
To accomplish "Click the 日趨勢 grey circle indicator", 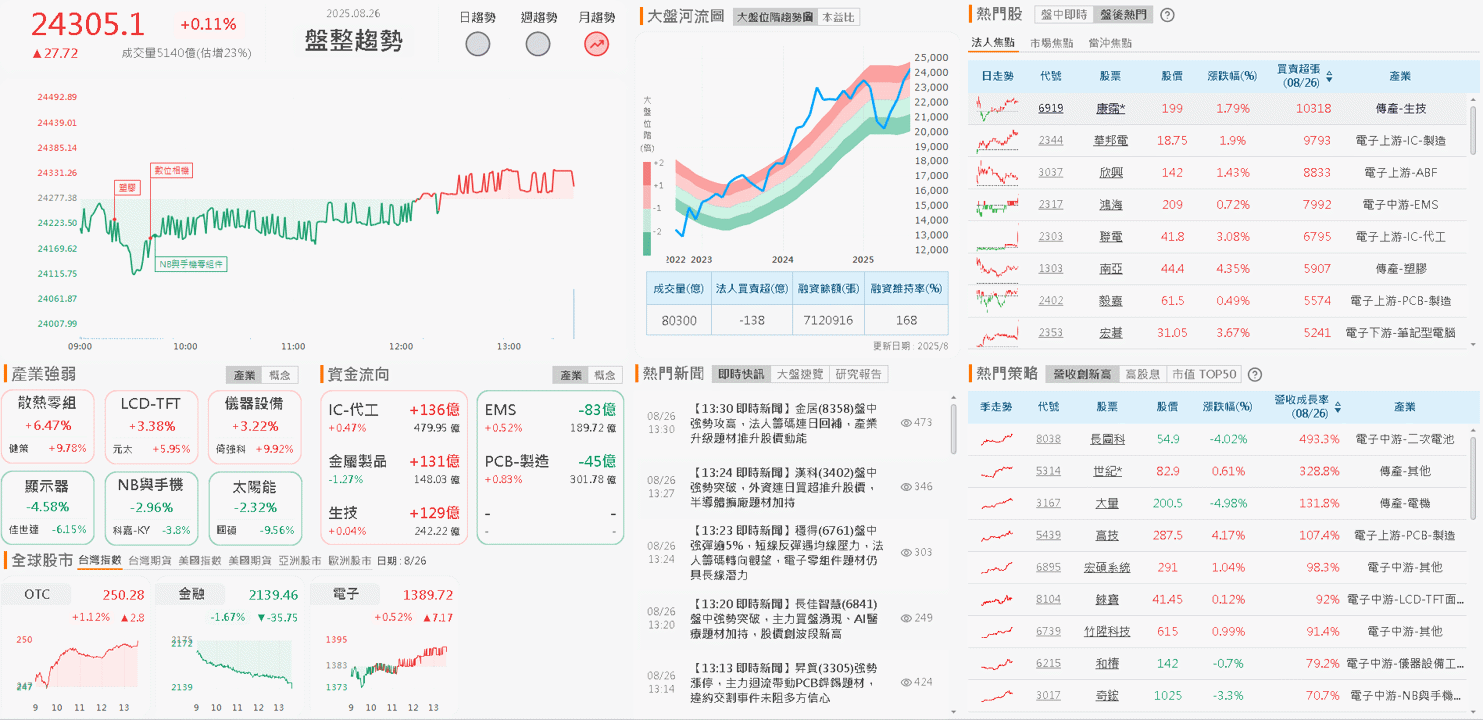I will (478, 43).
